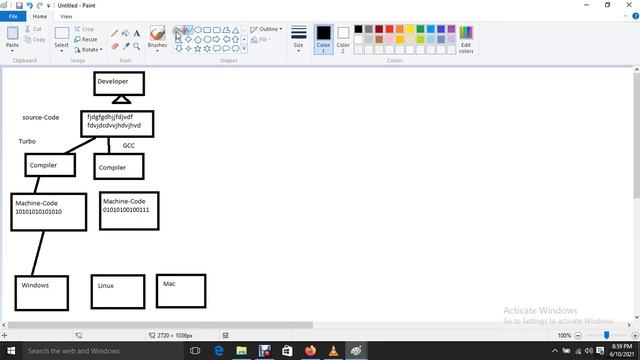640x360 pixels.
Task: Open the shape Fill dropdown
Action: (x=260, y=40)
